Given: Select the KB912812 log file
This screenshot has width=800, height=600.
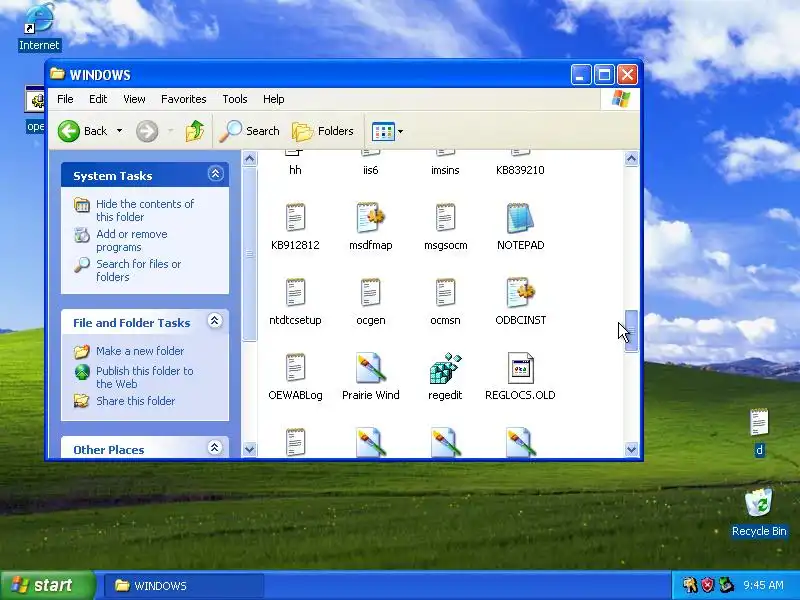Looking at the screenshot, I should click(295, 218).
